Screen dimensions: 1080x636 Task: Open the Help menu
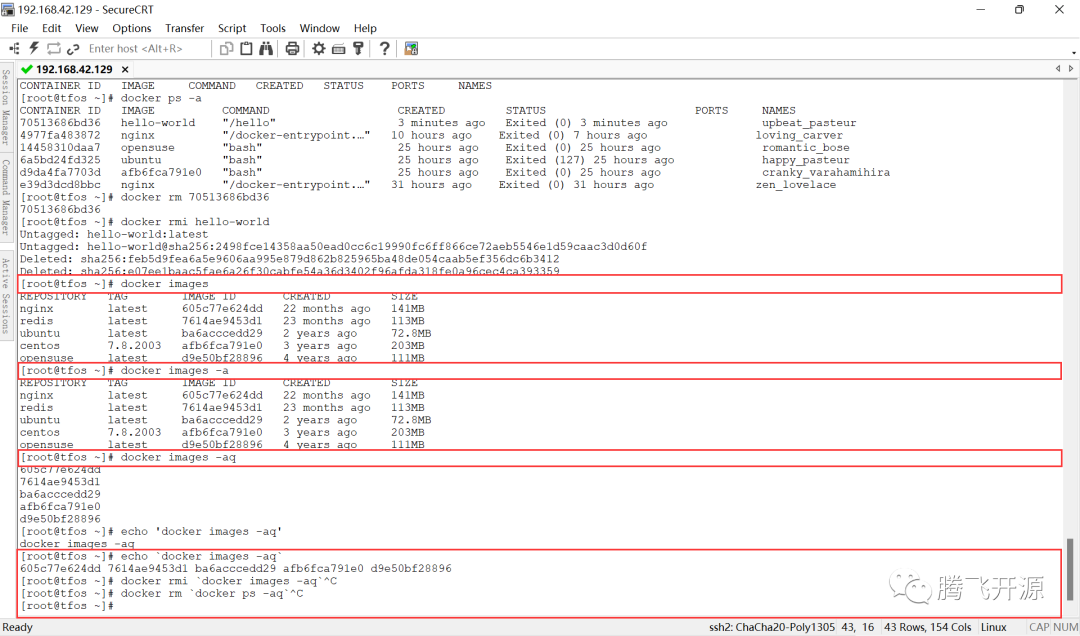[365, 28]
